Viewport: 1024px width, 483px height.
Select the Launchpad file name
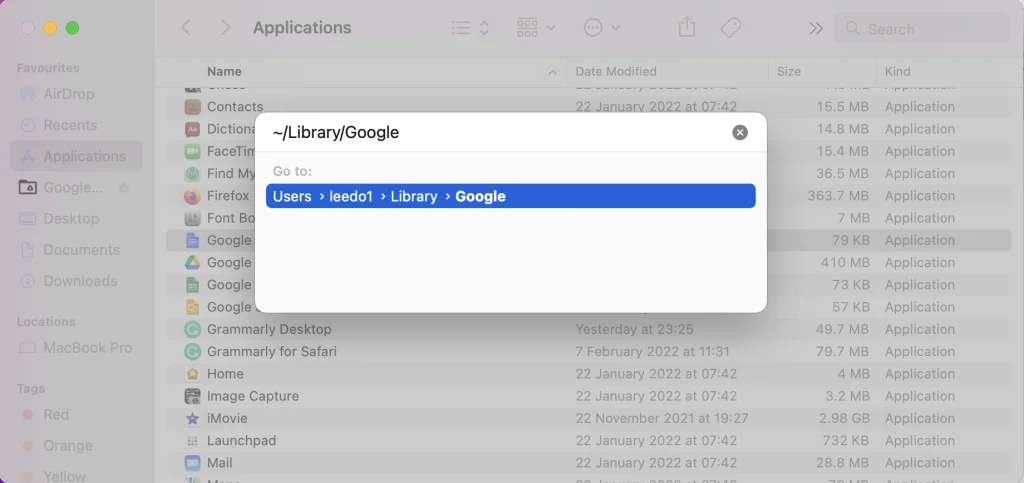point(242,441)
